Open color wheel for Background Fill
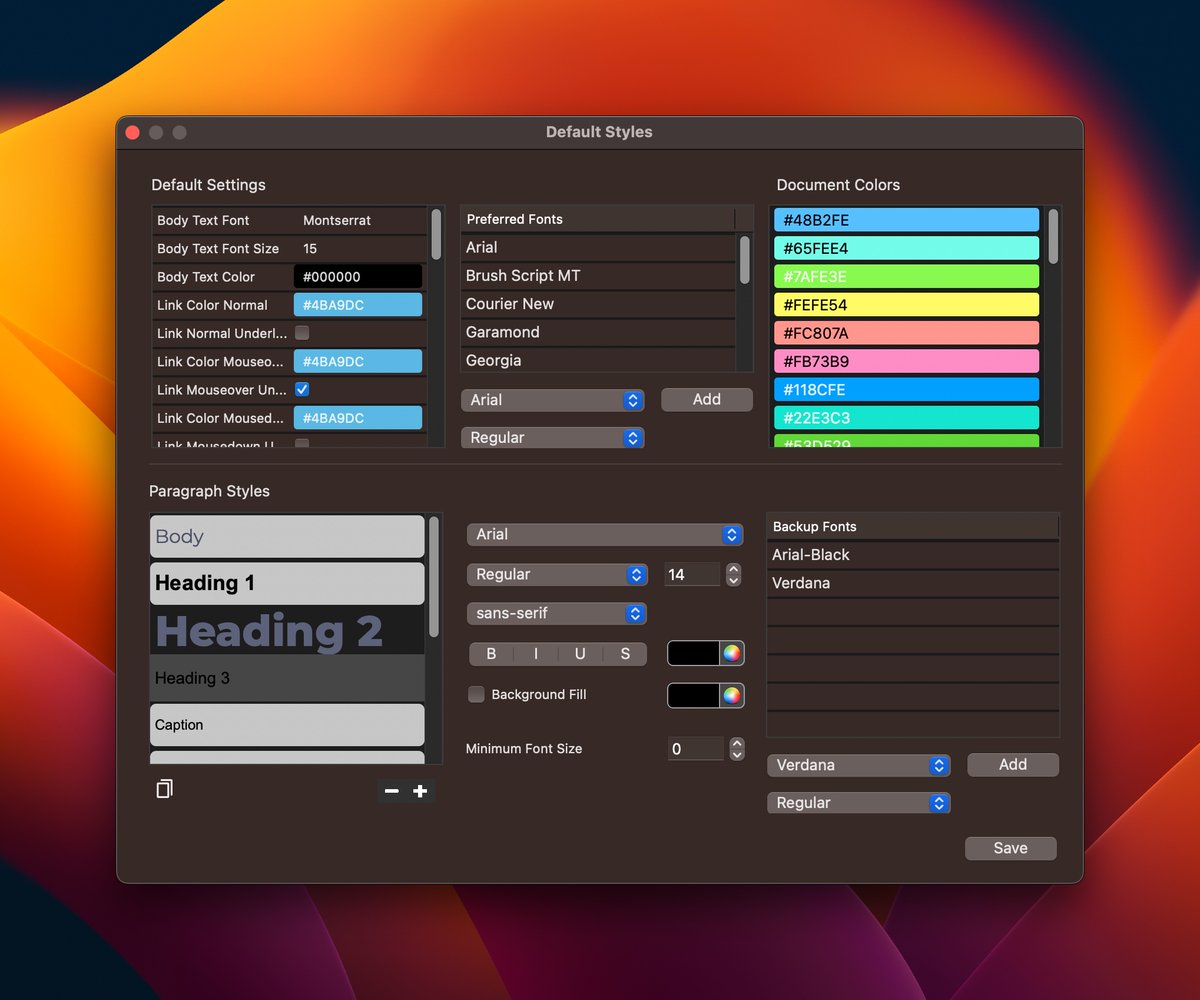This screenshot has width=1200, height=1000. pyautogui.click(x=732, y=695)
